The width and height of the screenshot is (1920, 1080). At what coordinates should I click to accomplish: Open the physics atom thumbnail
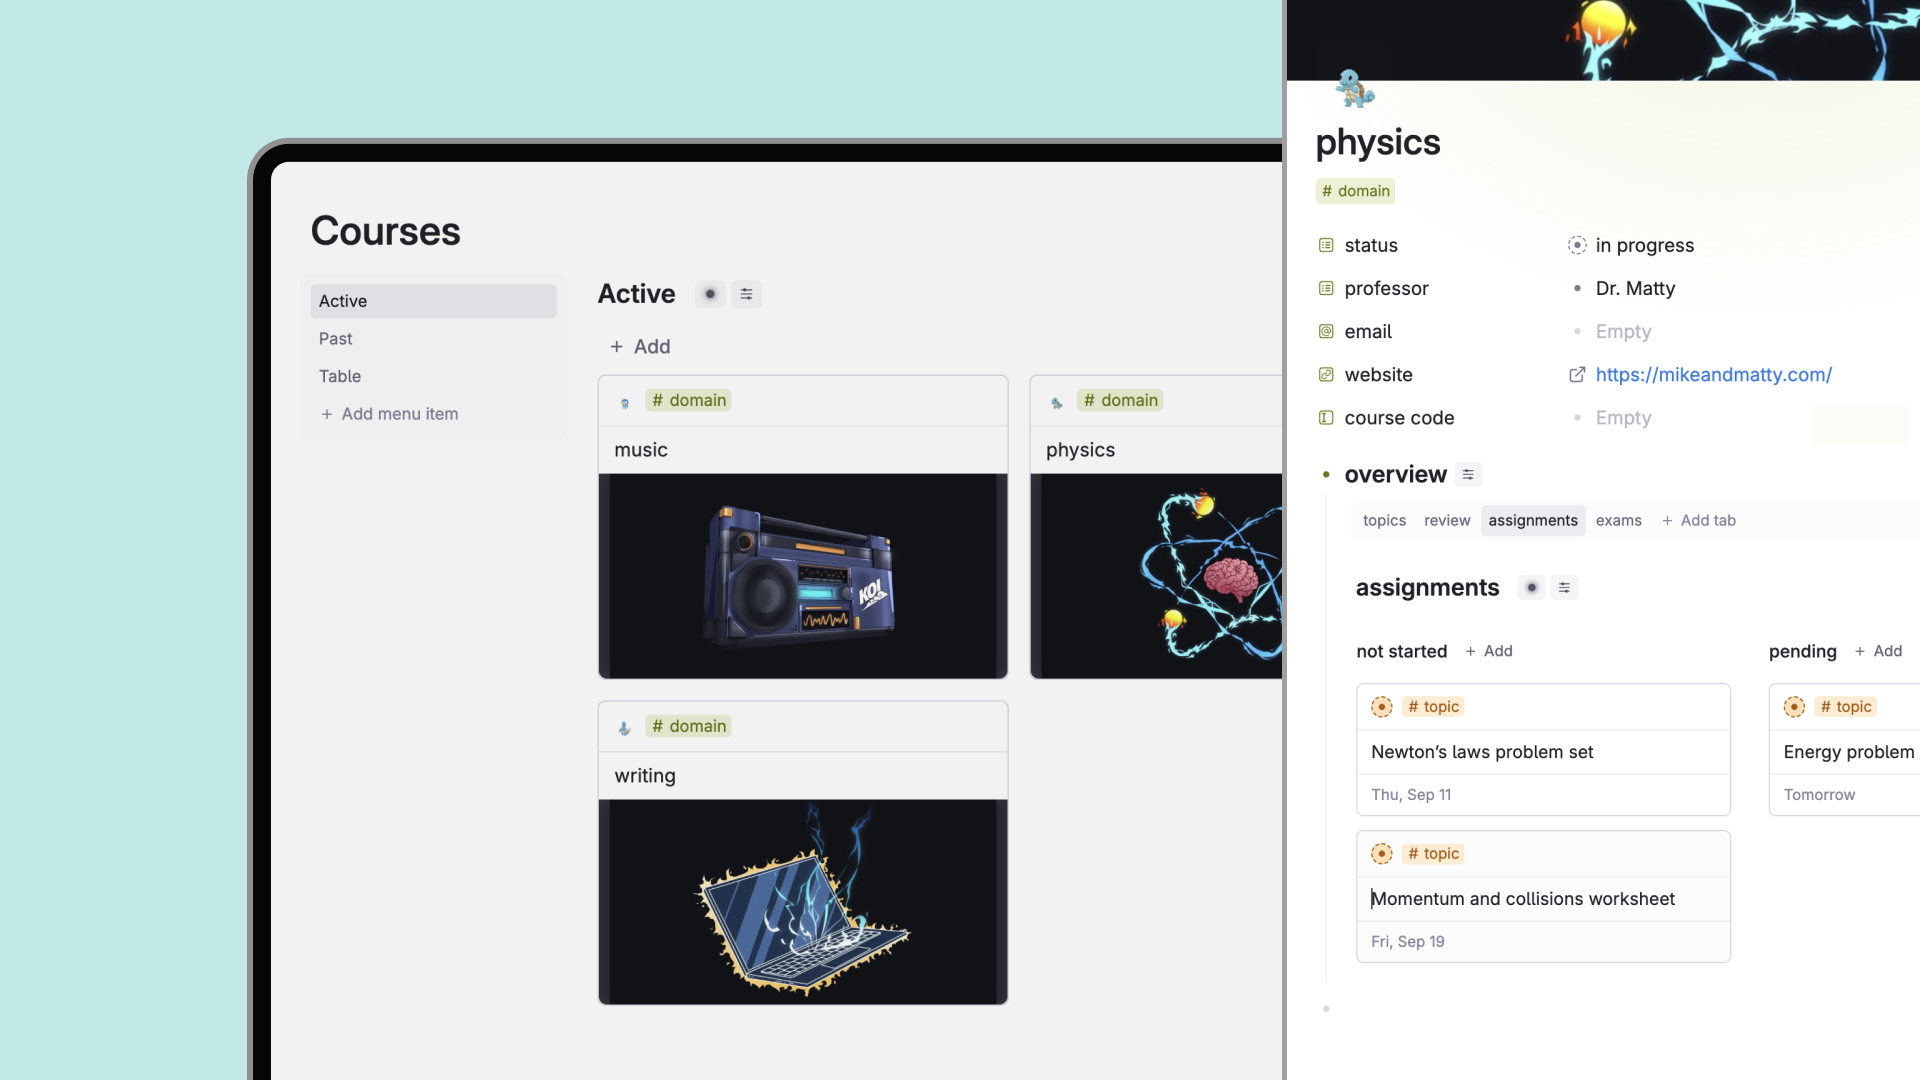tap(1157, 576)
